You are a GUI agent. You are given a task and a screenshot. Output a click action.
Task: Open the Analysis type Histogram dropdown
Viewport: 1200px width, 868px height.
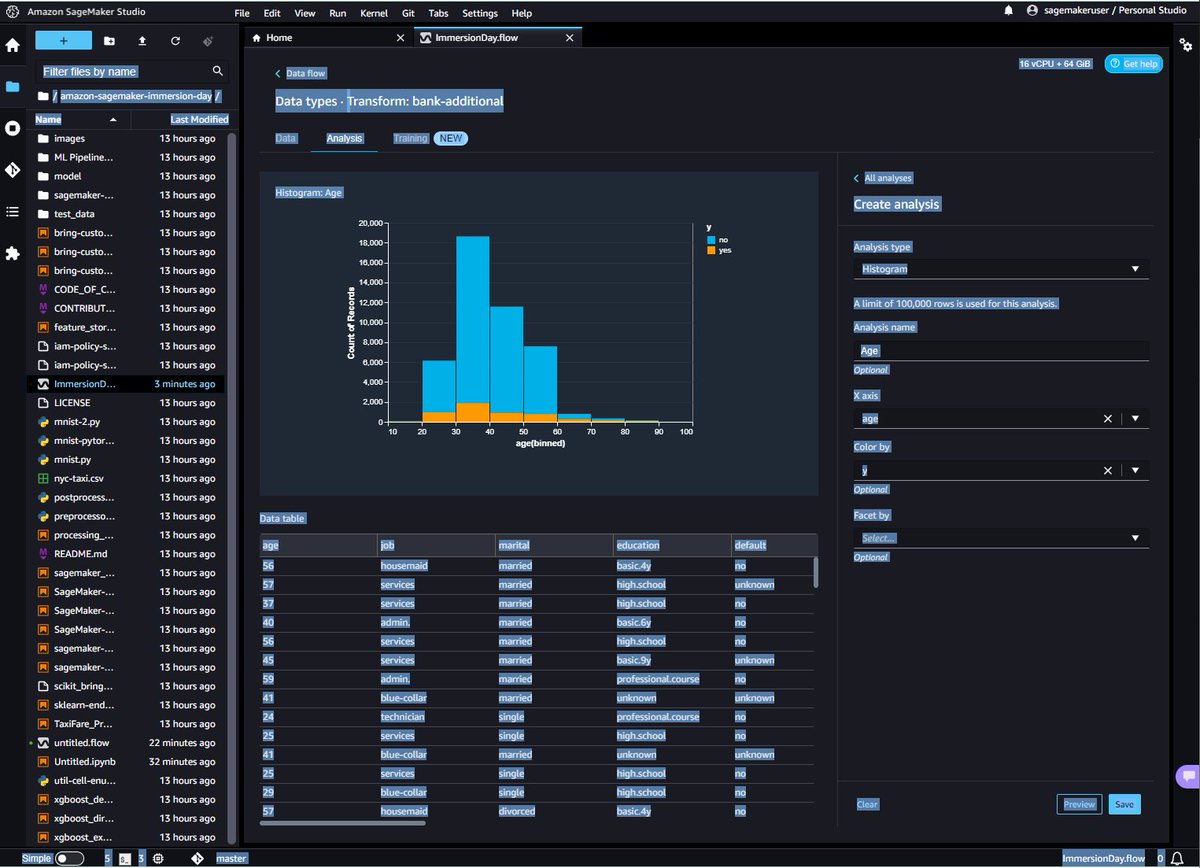click(x=1001, y=269)
